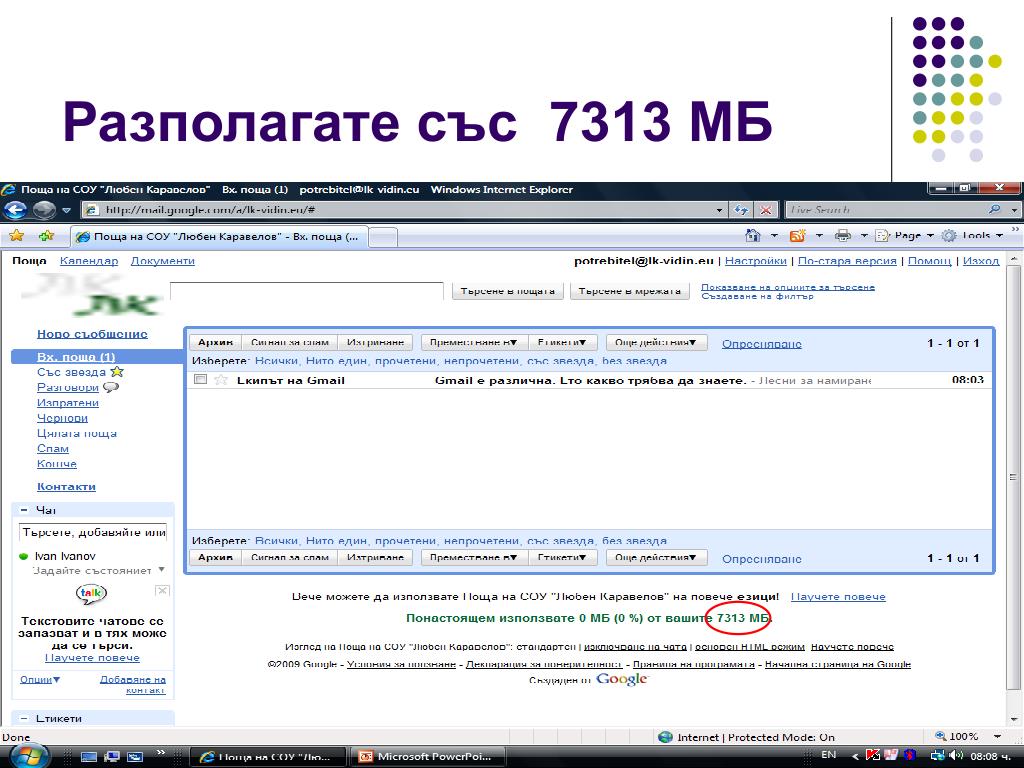Expand the address bar dropdown arrow
This screenshot has width=1024, height=768.
(x=719, y=210)
